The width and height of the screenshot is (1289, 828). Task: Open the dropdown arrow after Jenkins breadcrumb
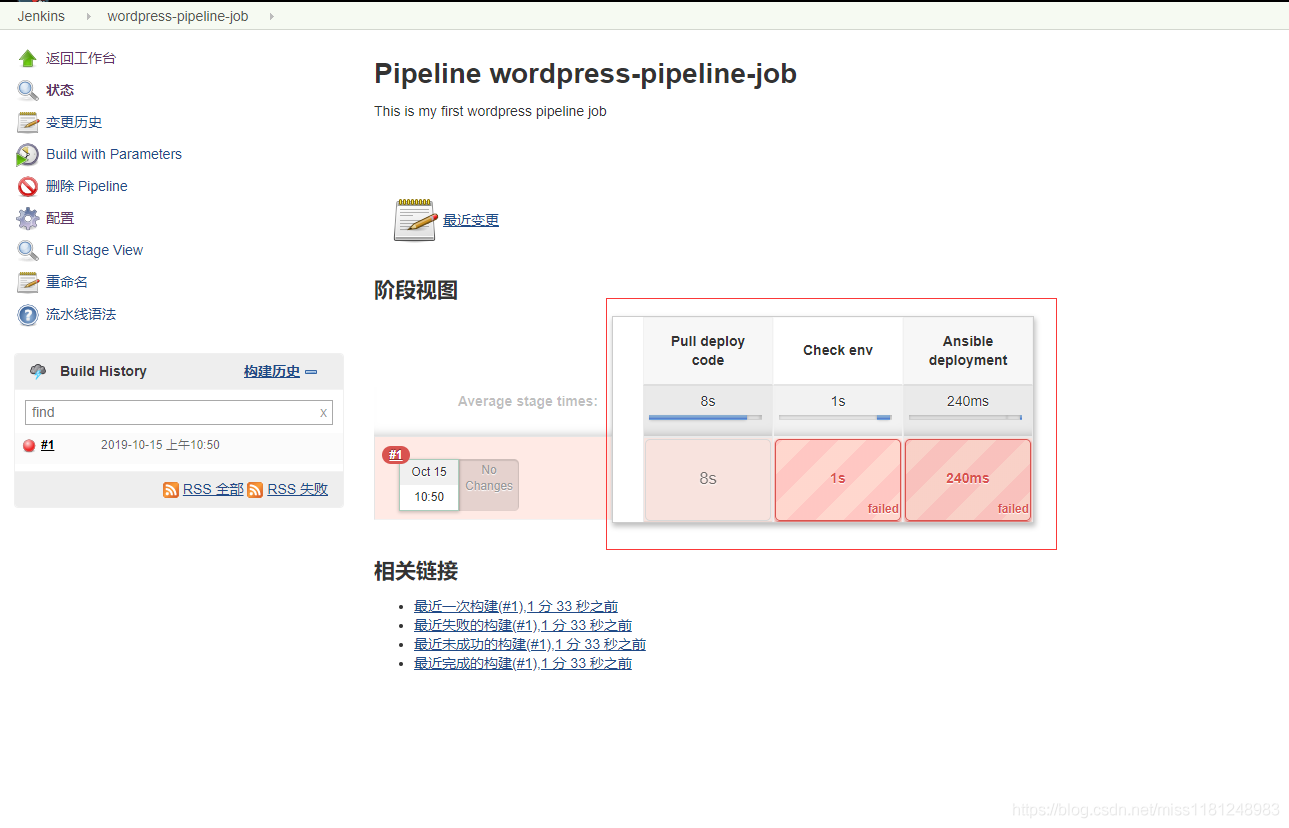[88, 16]
